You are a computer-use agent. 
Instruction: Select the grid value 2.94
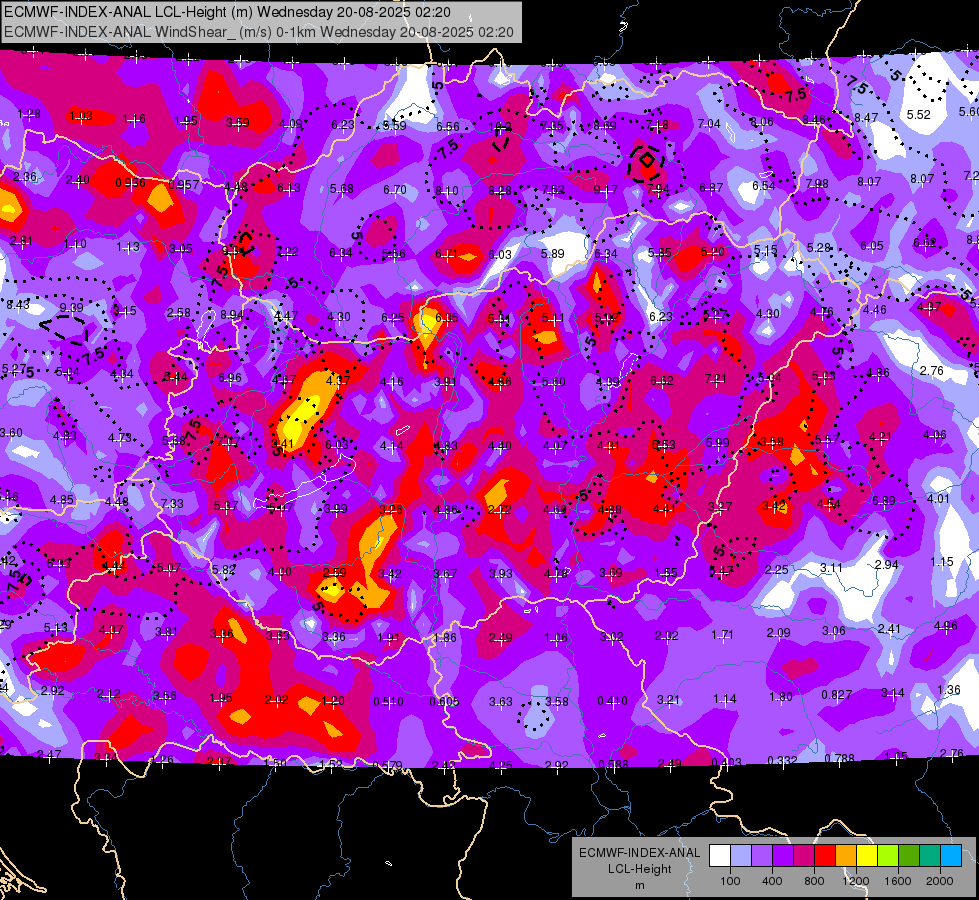886,565
